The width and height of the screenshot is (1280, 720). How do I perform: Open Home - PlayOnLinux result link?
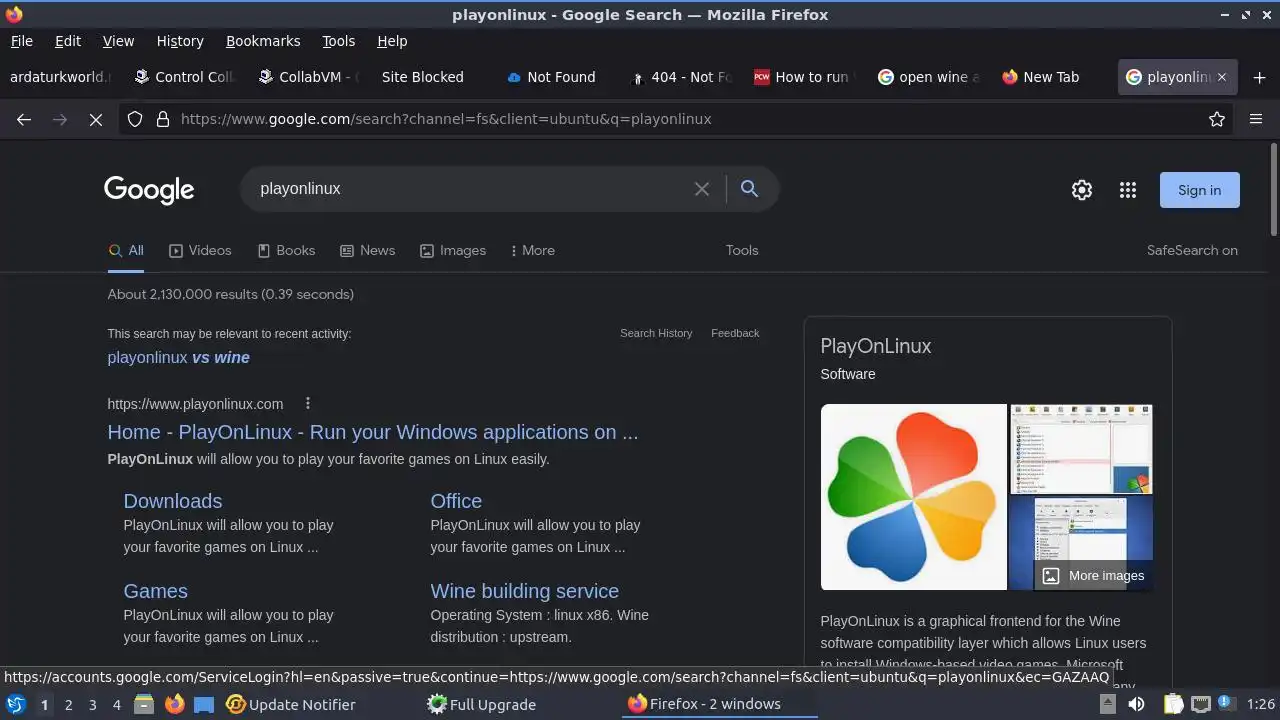click(373, 432)
